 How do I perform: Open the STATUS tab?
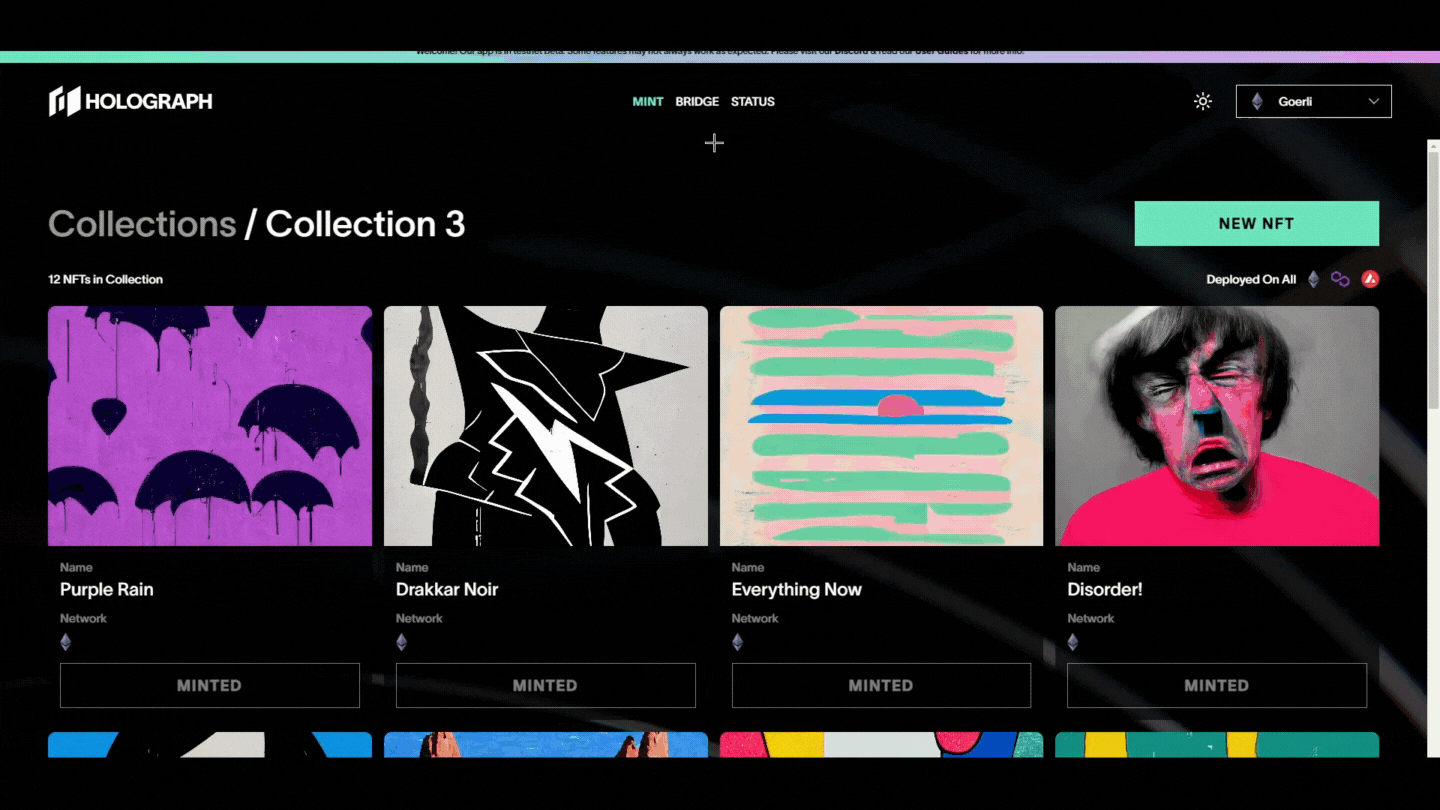(753, 101)
